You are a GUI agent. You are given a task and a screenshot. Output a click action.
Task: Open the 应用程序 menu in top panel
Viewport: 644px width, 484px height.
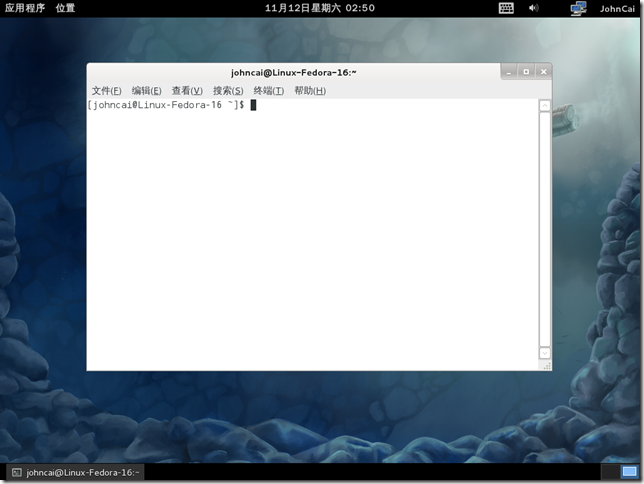pyautogui.click(x=25, y=8)
